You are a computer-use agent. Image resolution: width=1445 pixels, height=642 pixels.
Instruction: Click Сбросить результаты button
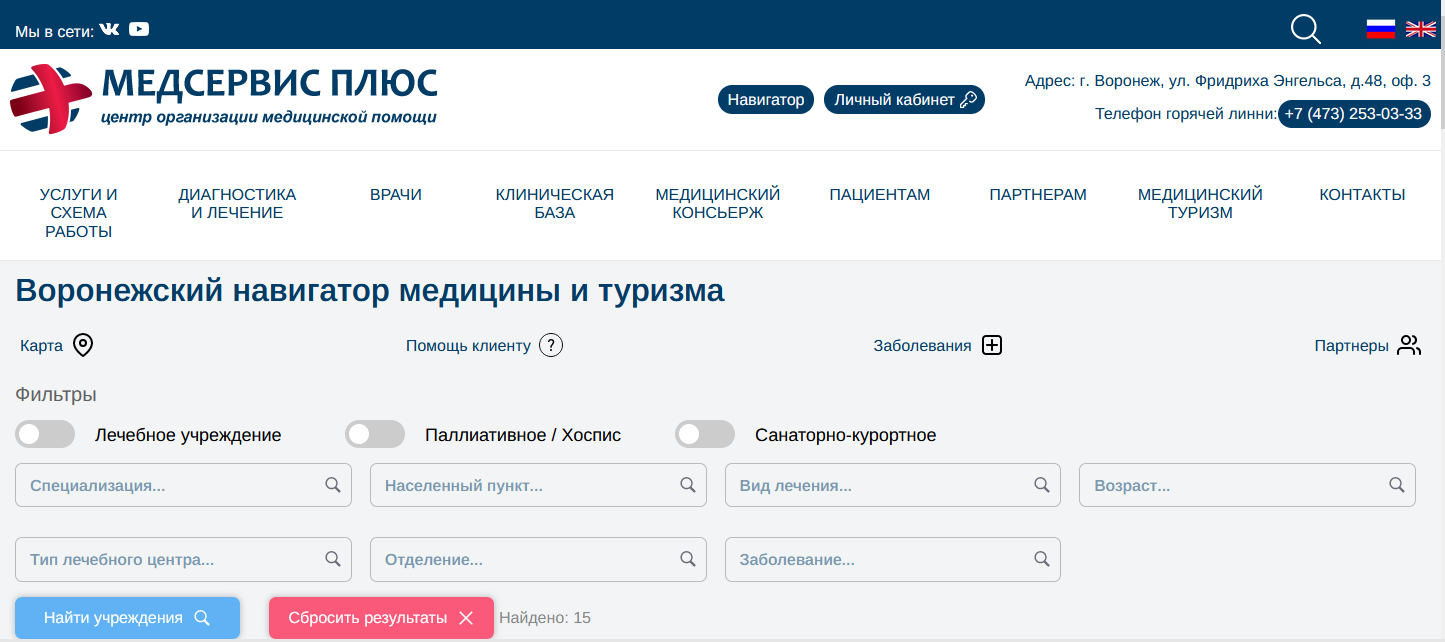[381, 618]
